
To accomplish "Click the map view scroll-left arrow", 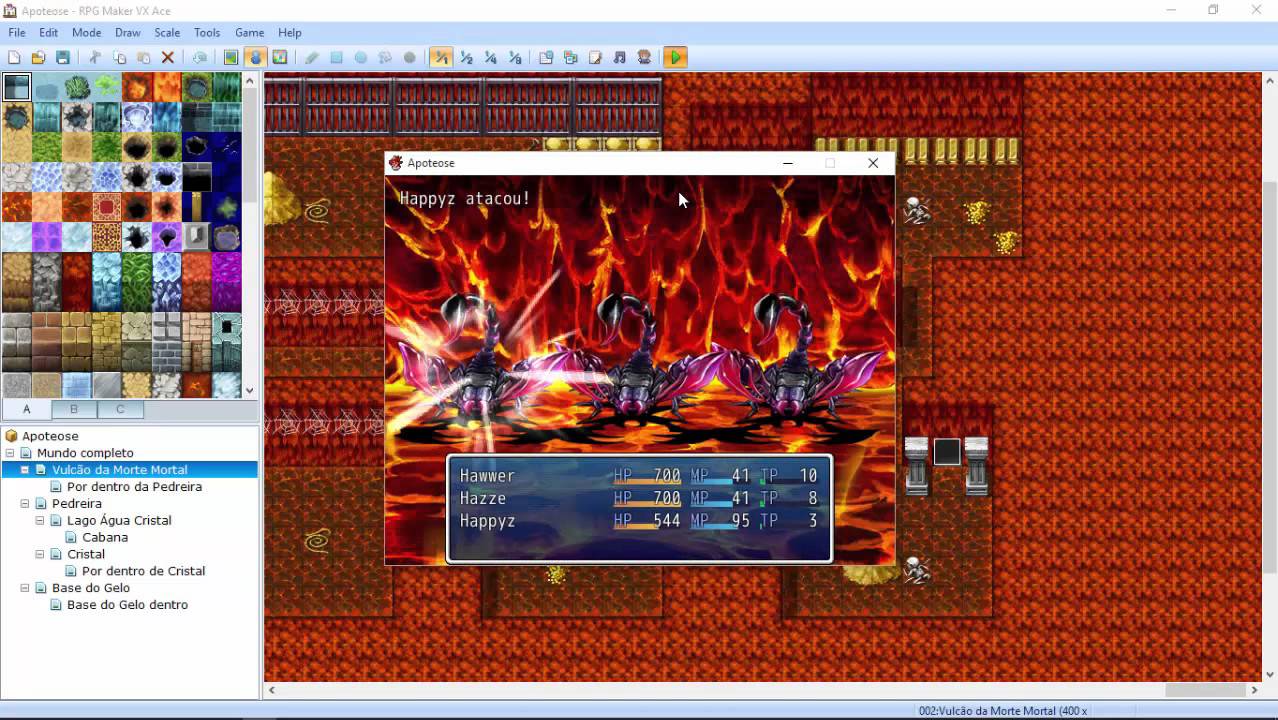I will point(272,690).
